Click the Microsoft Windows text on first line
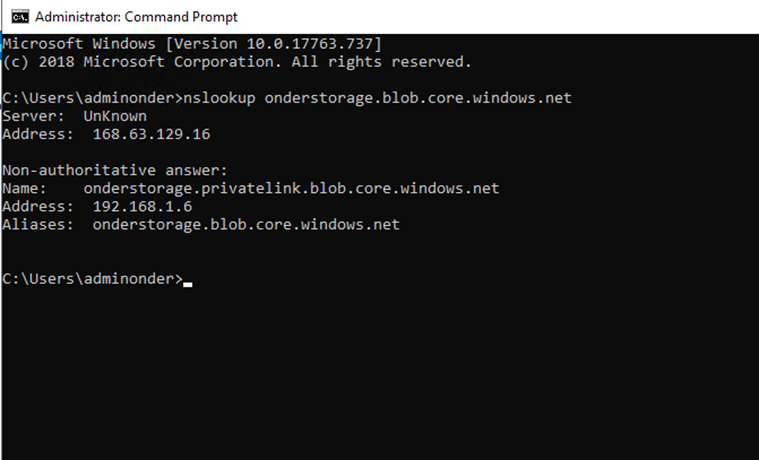Image resolution: width=759 pixels, height=460 pixels. click(79, 44)
